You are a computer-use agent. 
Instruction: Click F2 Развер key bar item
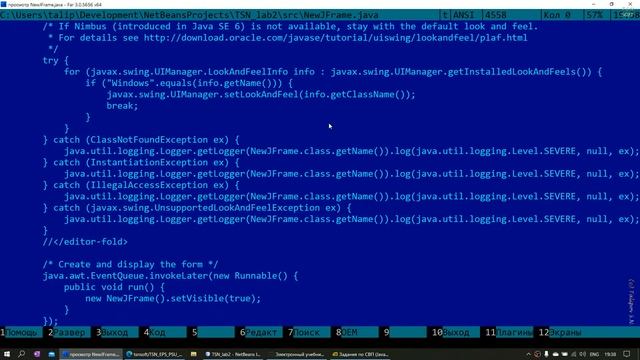click(69, 332)
